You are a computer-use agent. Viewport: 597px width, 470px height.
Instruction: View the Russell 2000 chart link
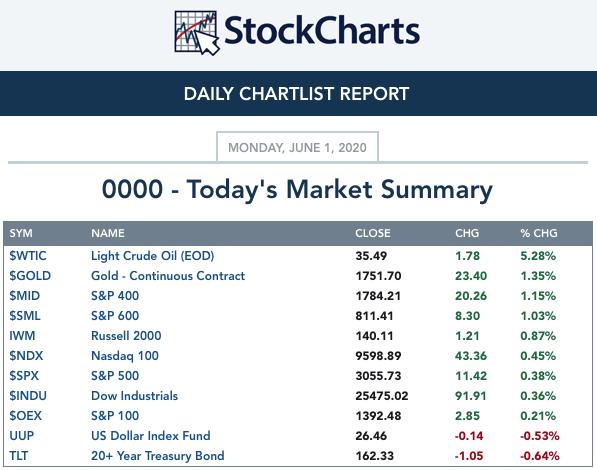tap(126, 336)
